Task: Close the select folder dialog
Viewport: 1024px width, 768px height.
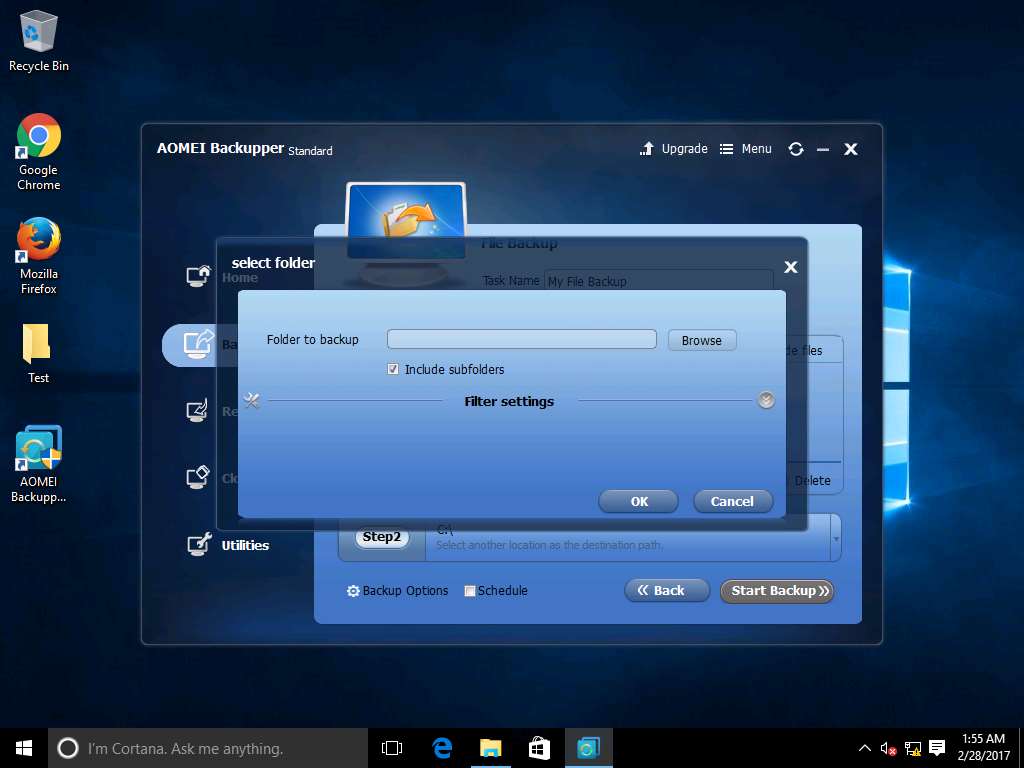Action: [x=791, y=266]
